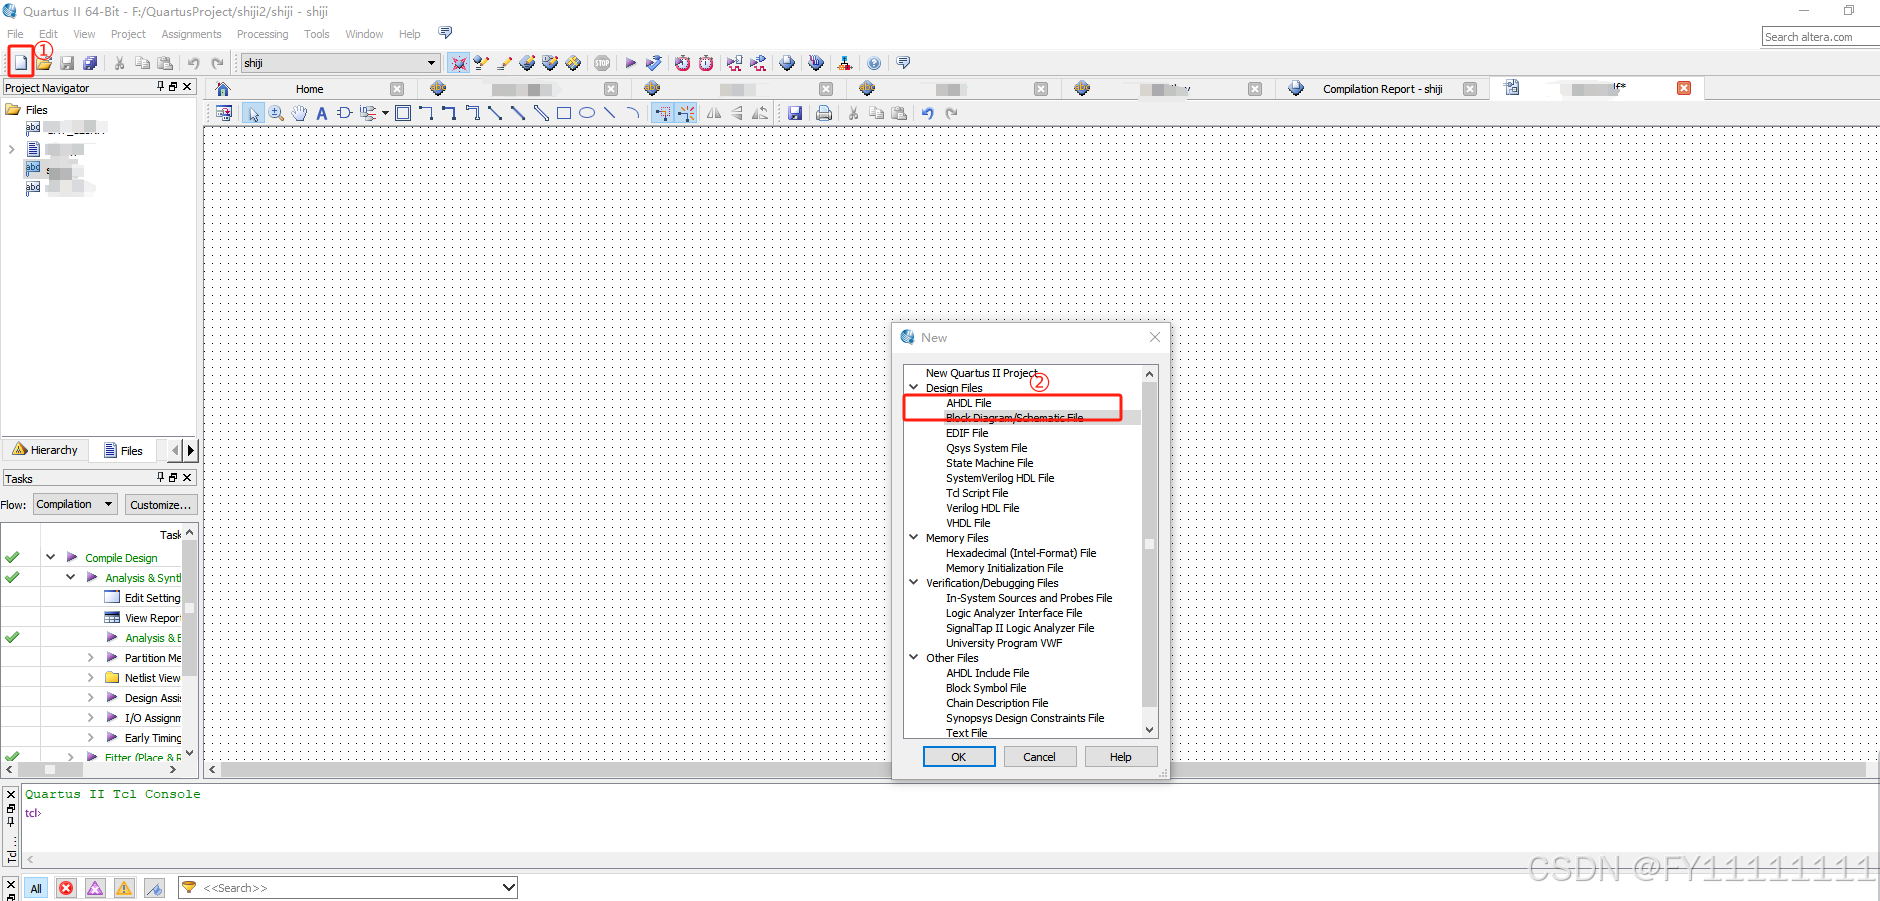Collapse Memory Files in New dialog
The image size is (1880, 901).
pos(913,537)
